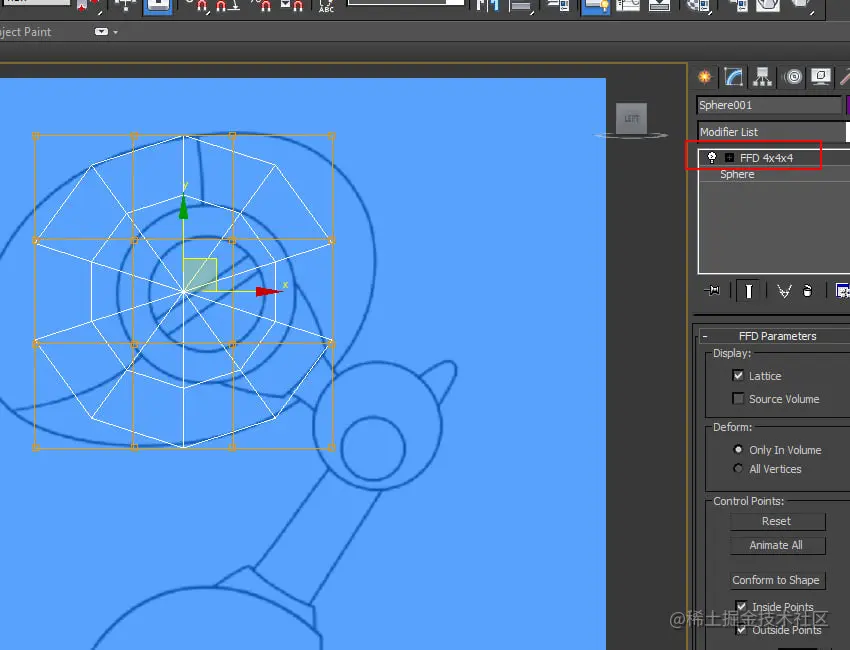Click Make Unique icon below stack
Image resolution: width=850 pixels, height=650 pixels.
point(784,291)
